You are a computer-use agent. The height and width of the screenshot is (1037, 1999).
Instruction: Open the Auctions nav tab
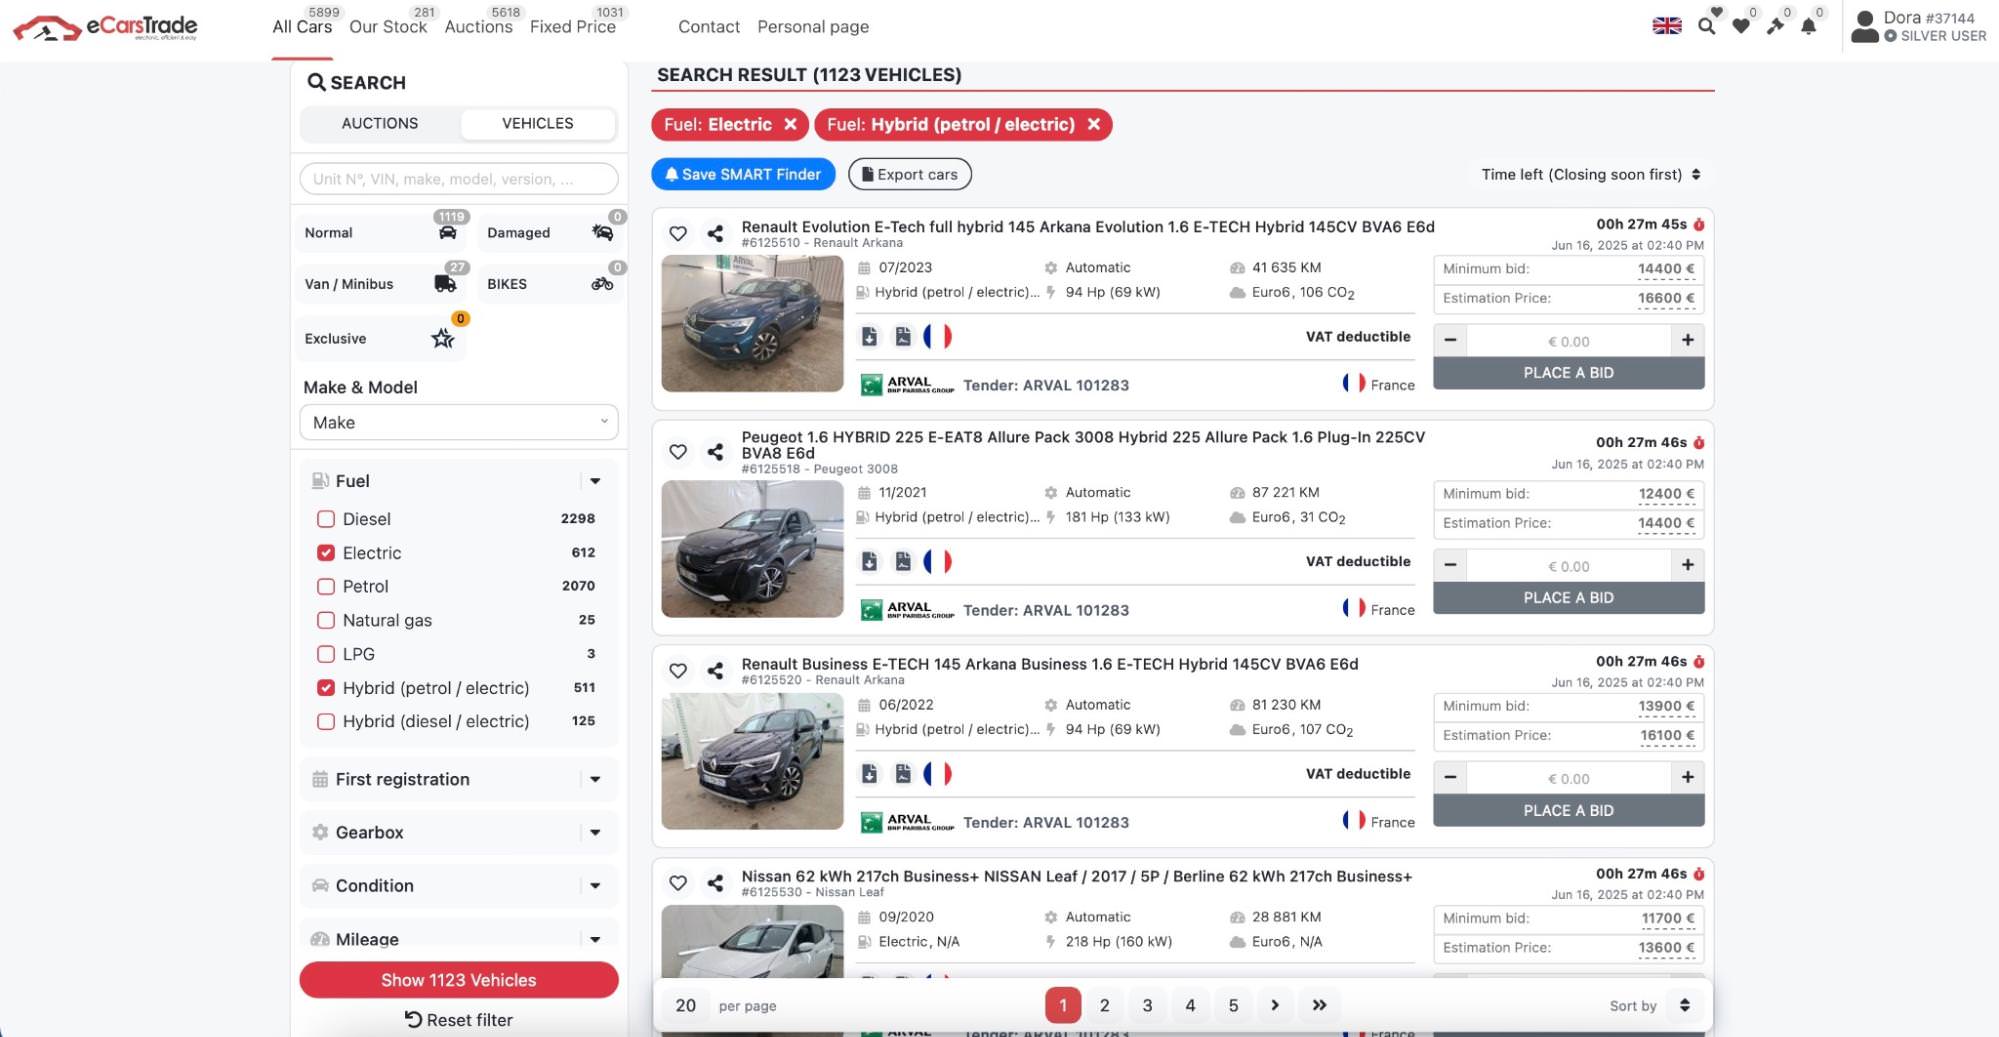478,27
